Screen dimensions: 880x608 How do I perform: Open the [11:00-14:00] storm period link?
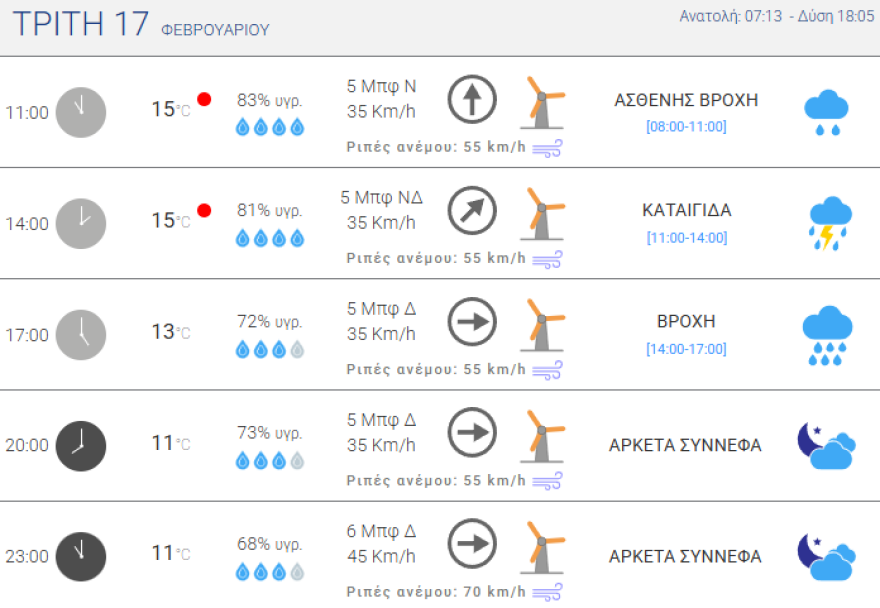(x=686, y=238)
